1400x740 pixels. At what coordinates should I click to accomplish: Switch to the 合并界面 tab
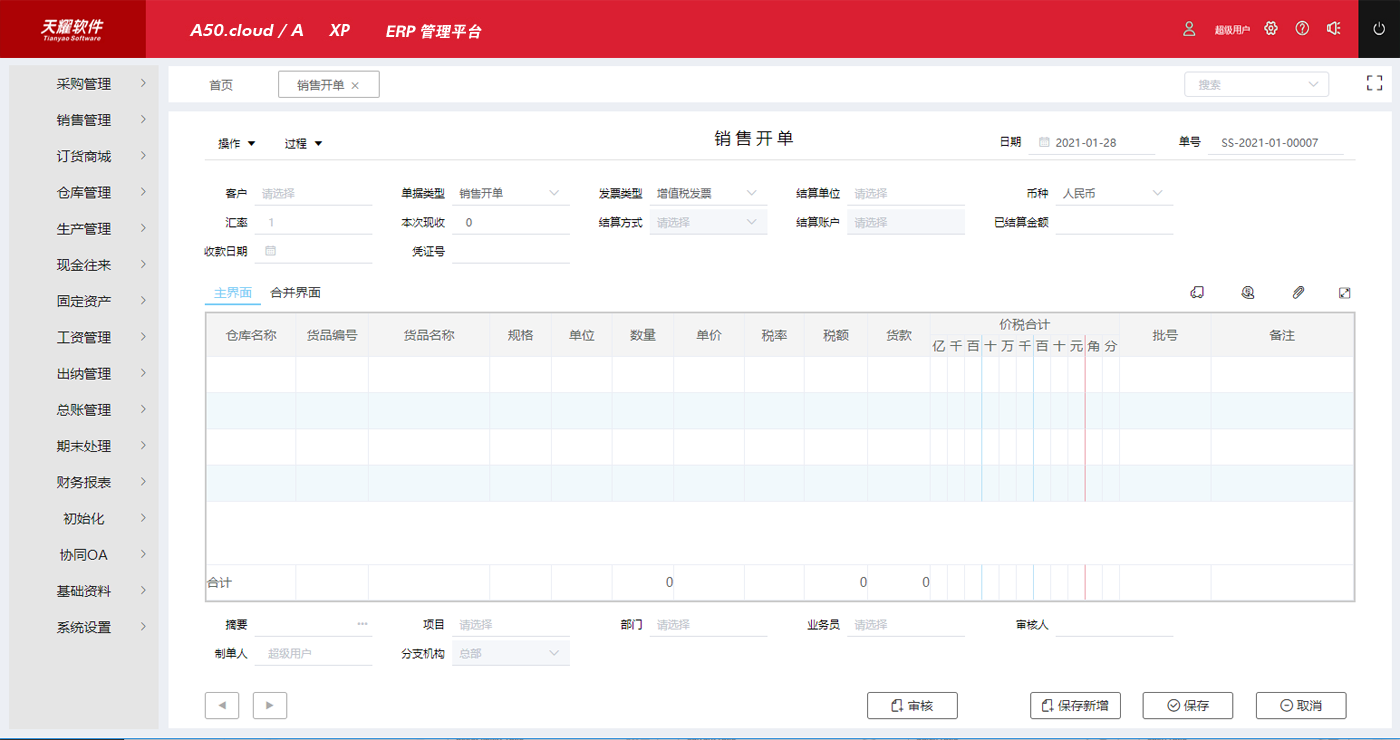[295, 293]
